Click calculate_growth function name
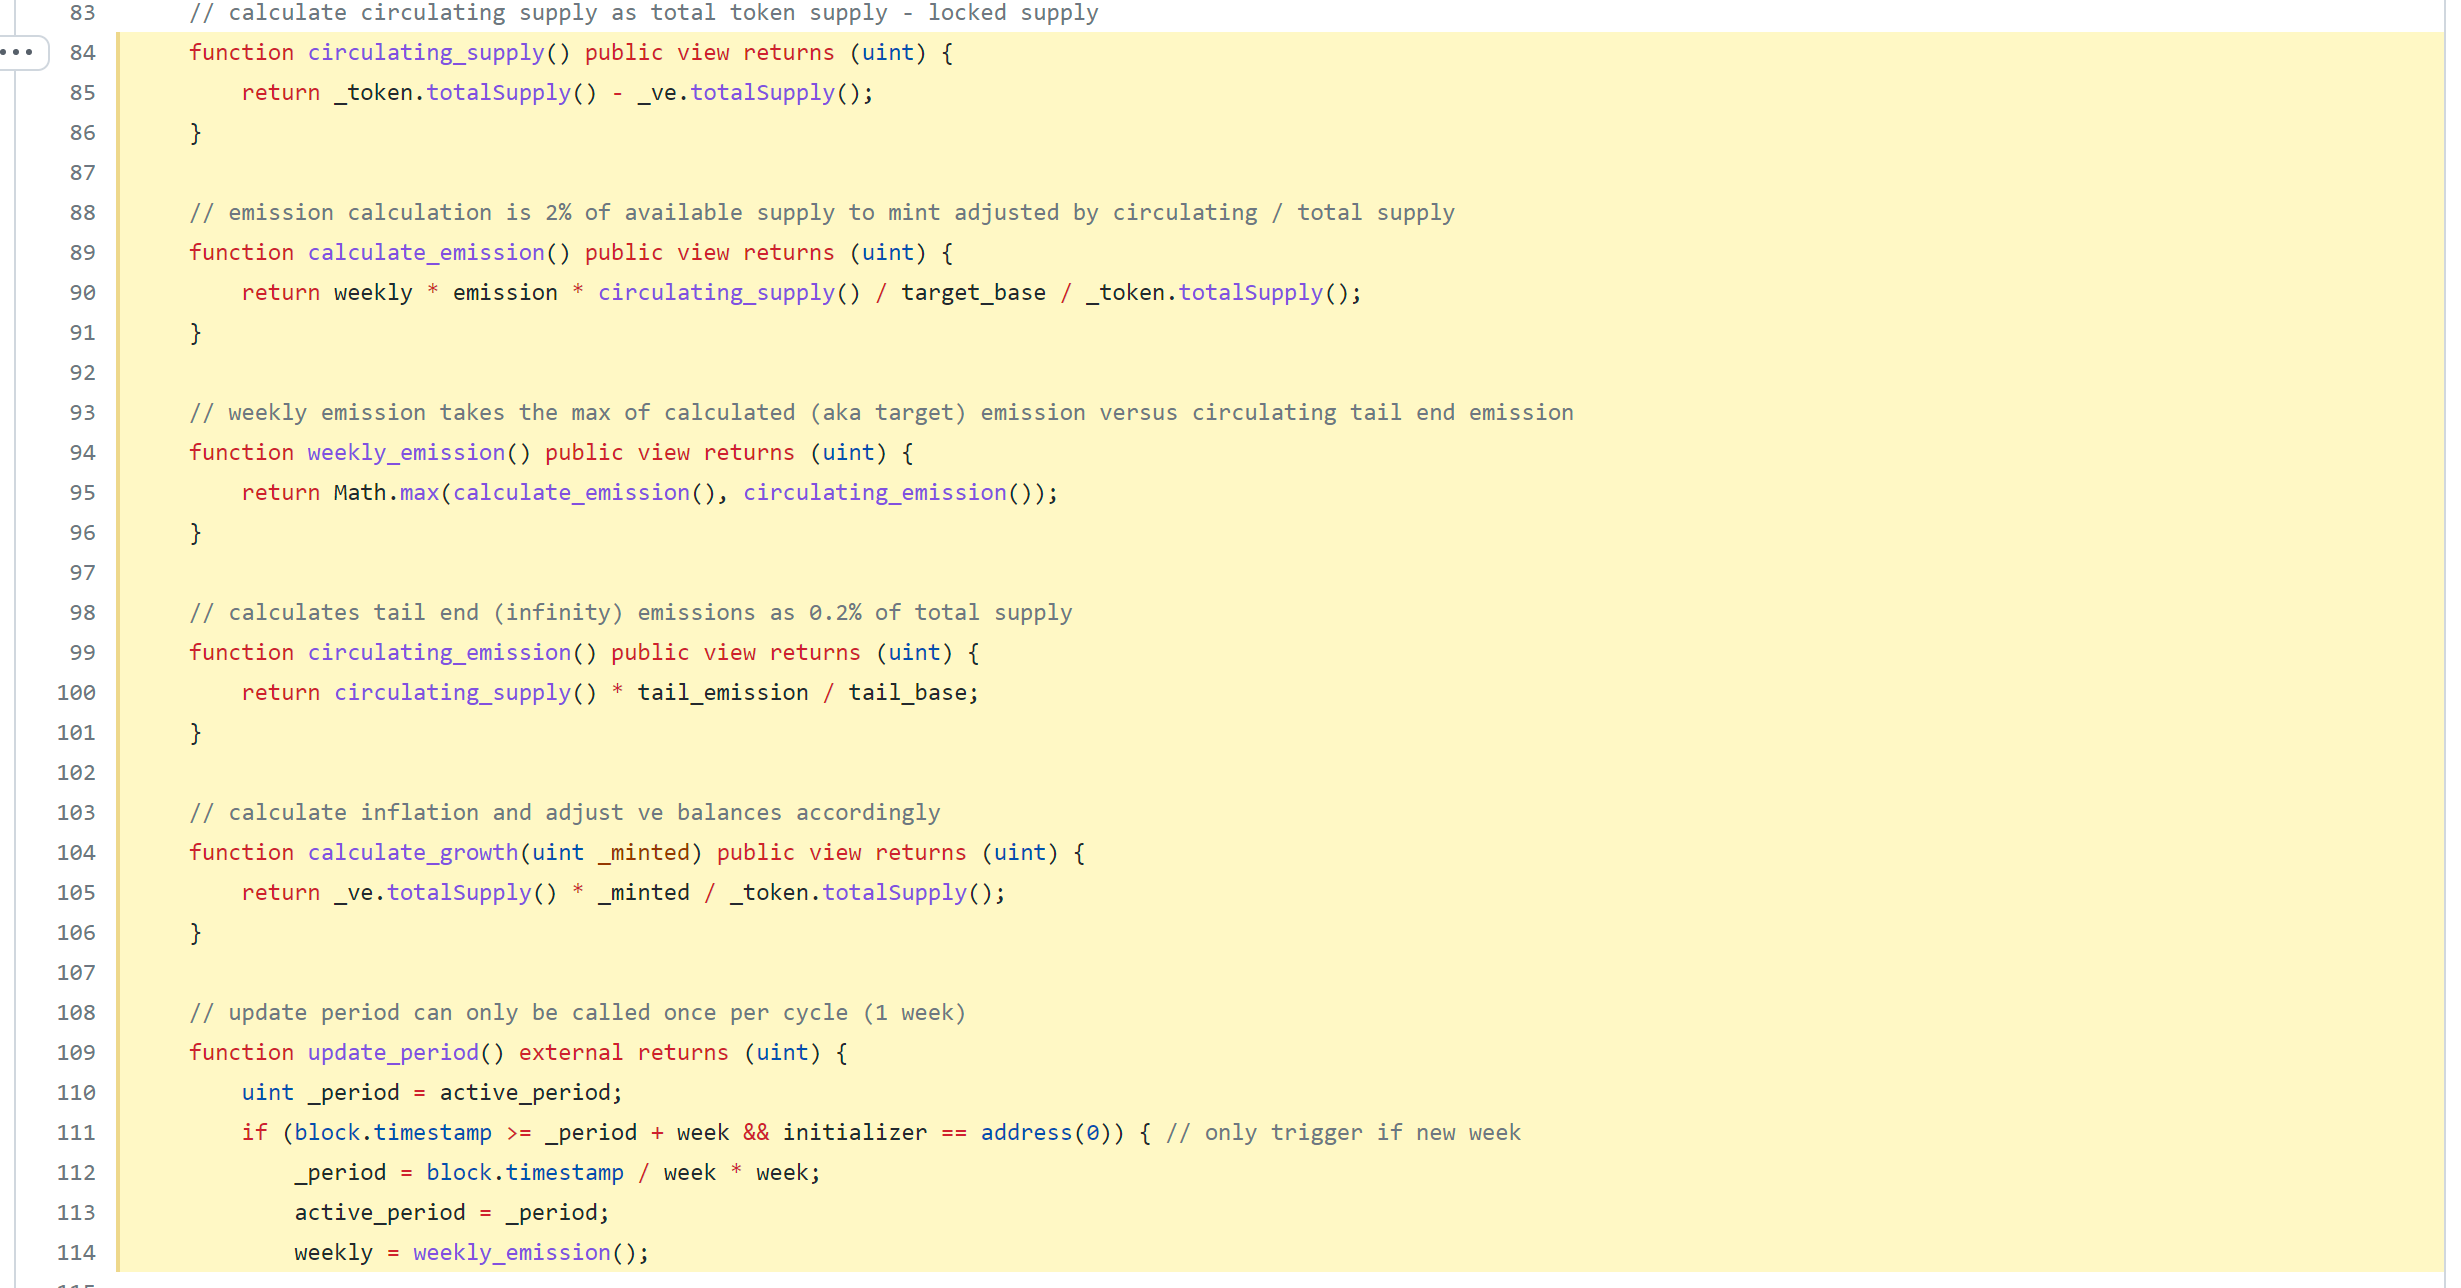This screenshot has width=2461, height=1288. (x=412, y=853)
